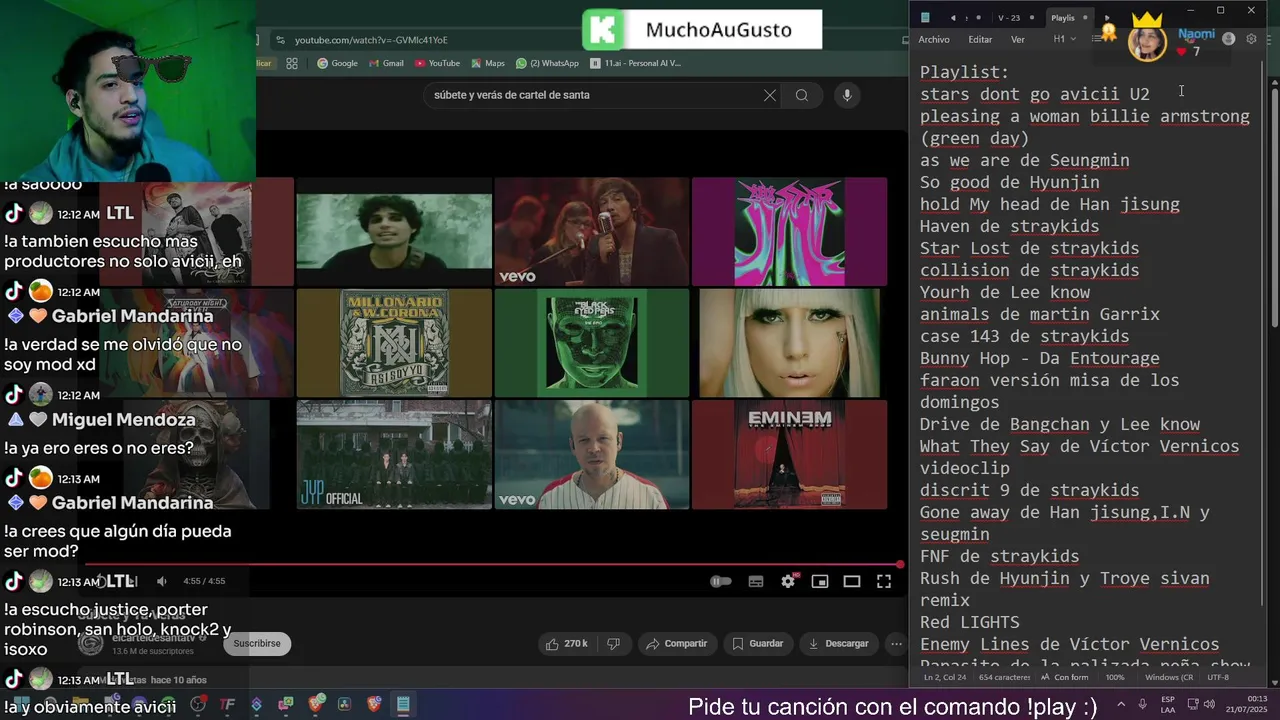Enable miniplayer mode on the video
Viewport: 1280px width, 720px height.
click(820, 581)
